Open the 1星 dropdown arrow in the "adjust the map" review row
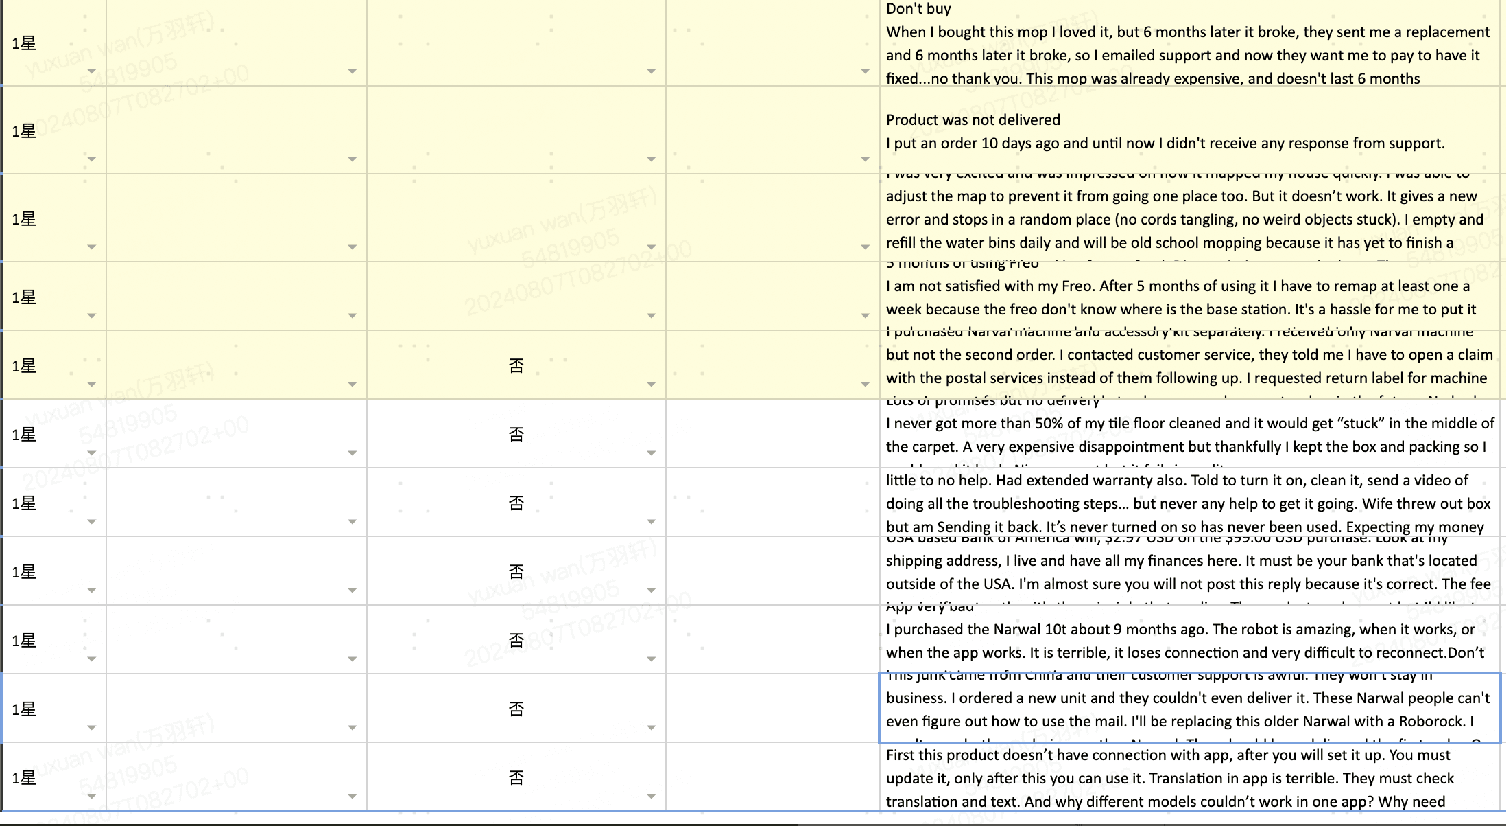Image resolution: width=1506 pixels, height=826 pixels. coord(92,247)
